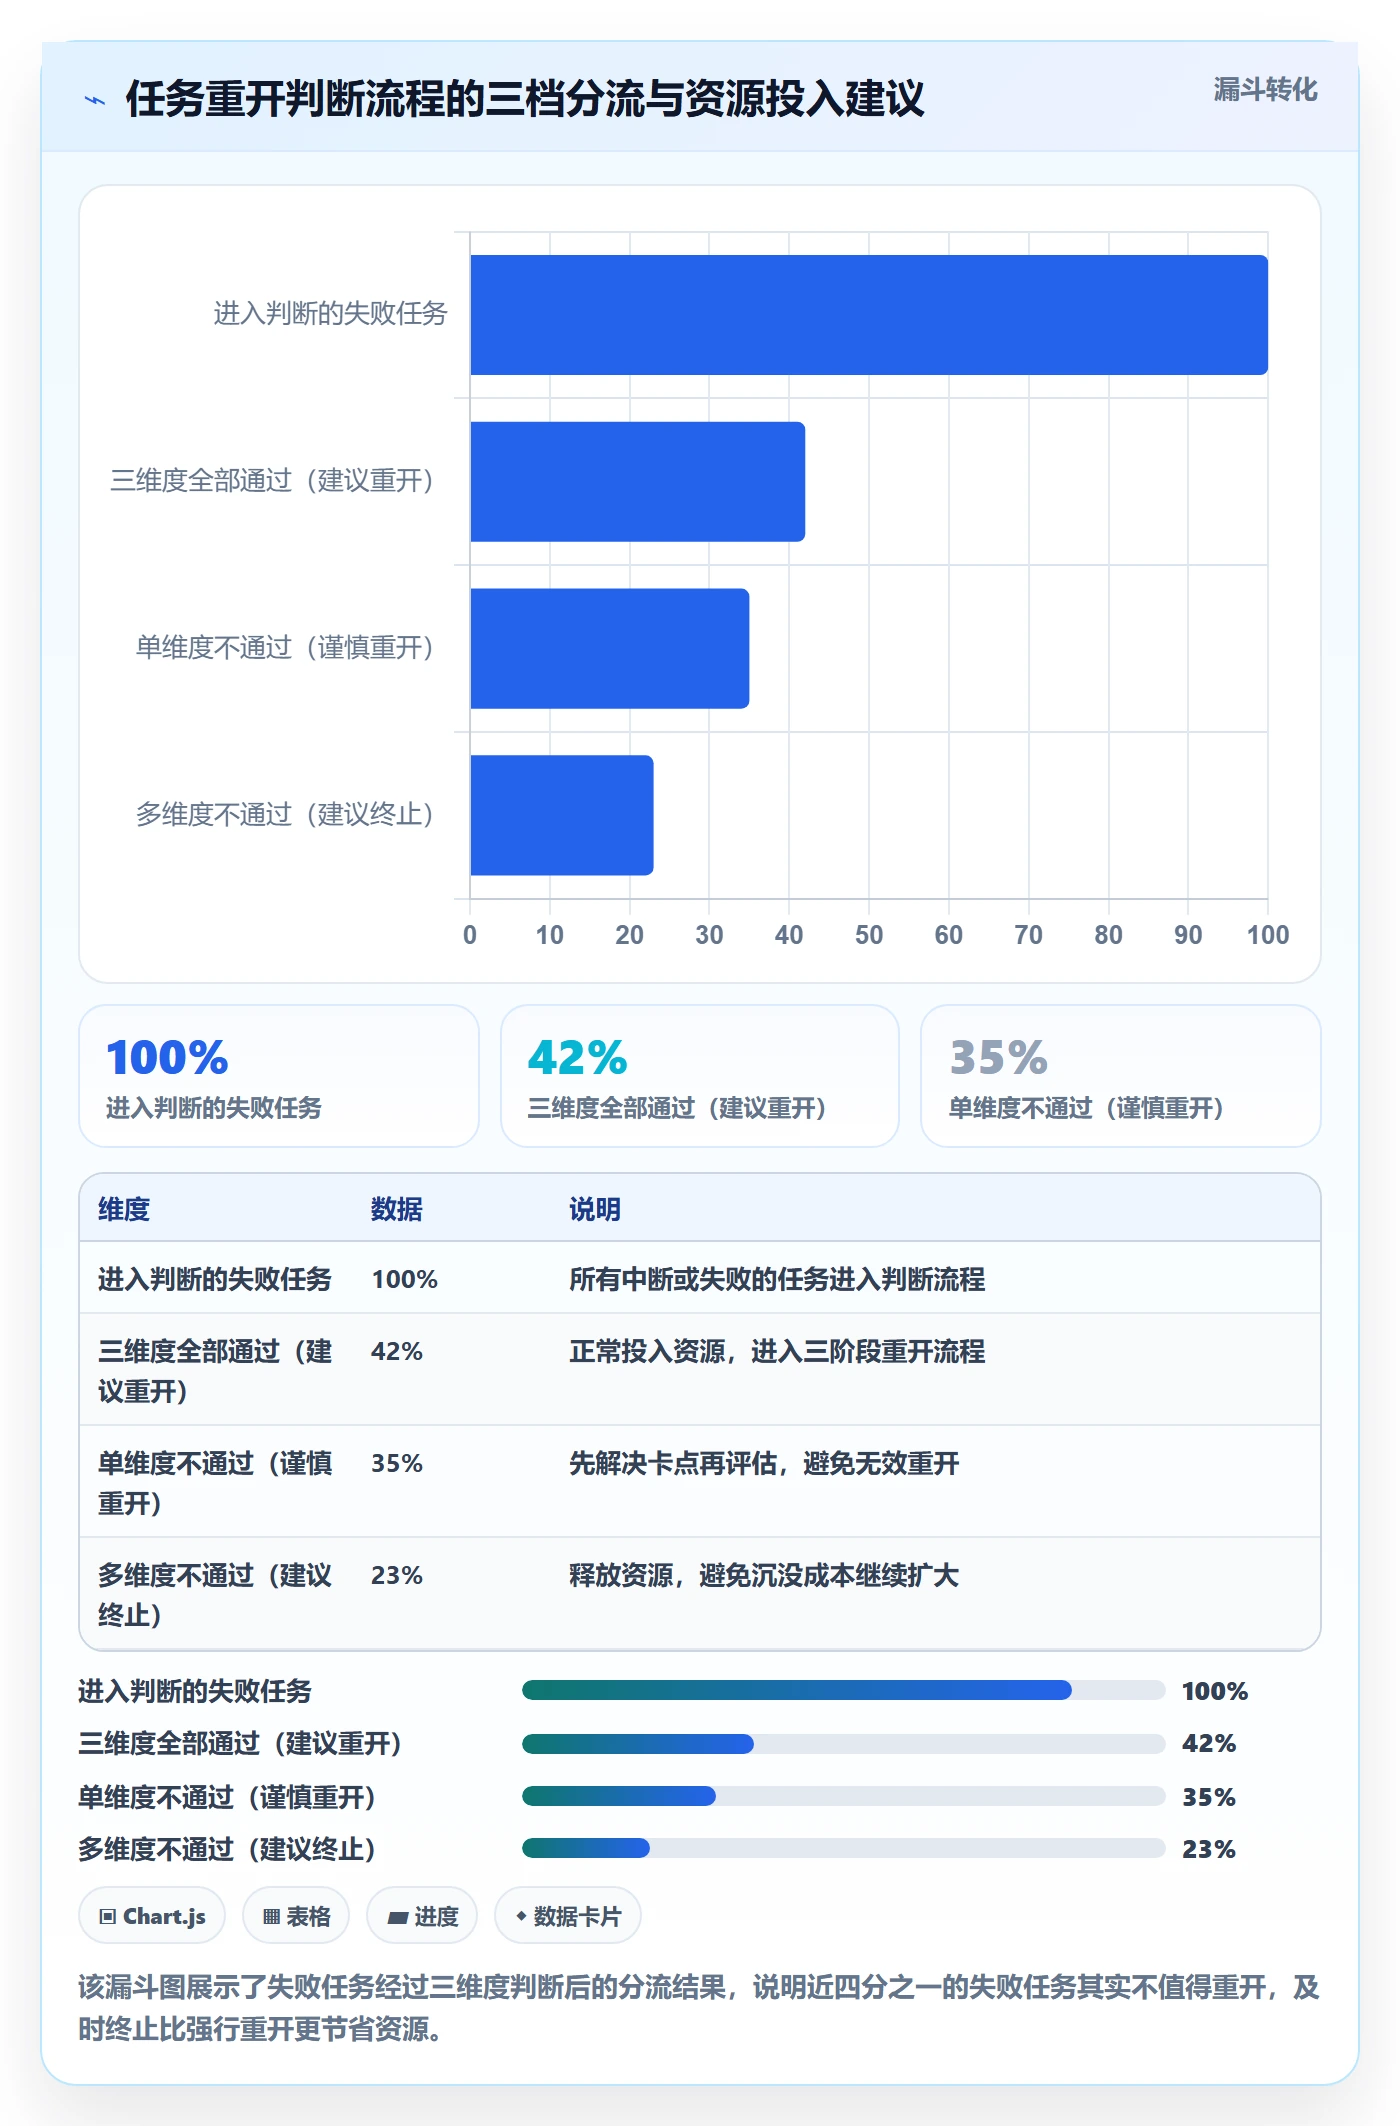Click the x-axis tick label 100
This screenshot has height=2126, width=1400.
[1268, 935]
